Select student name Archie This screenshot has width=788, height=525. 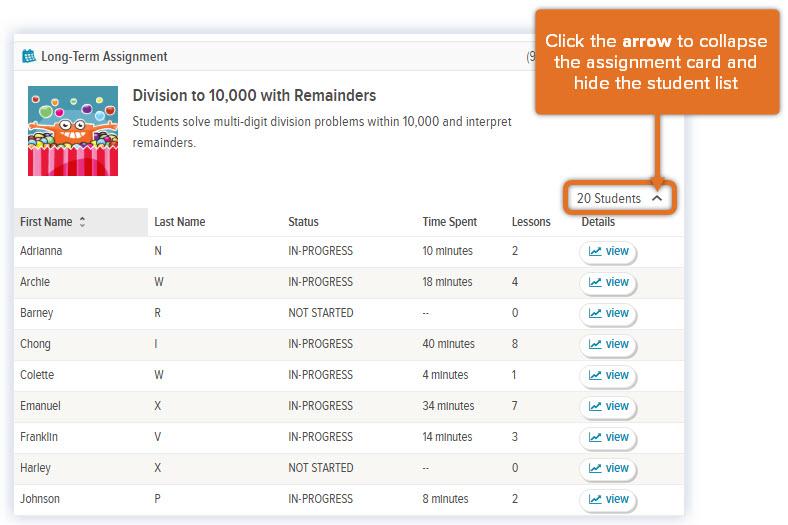point(35,282)
